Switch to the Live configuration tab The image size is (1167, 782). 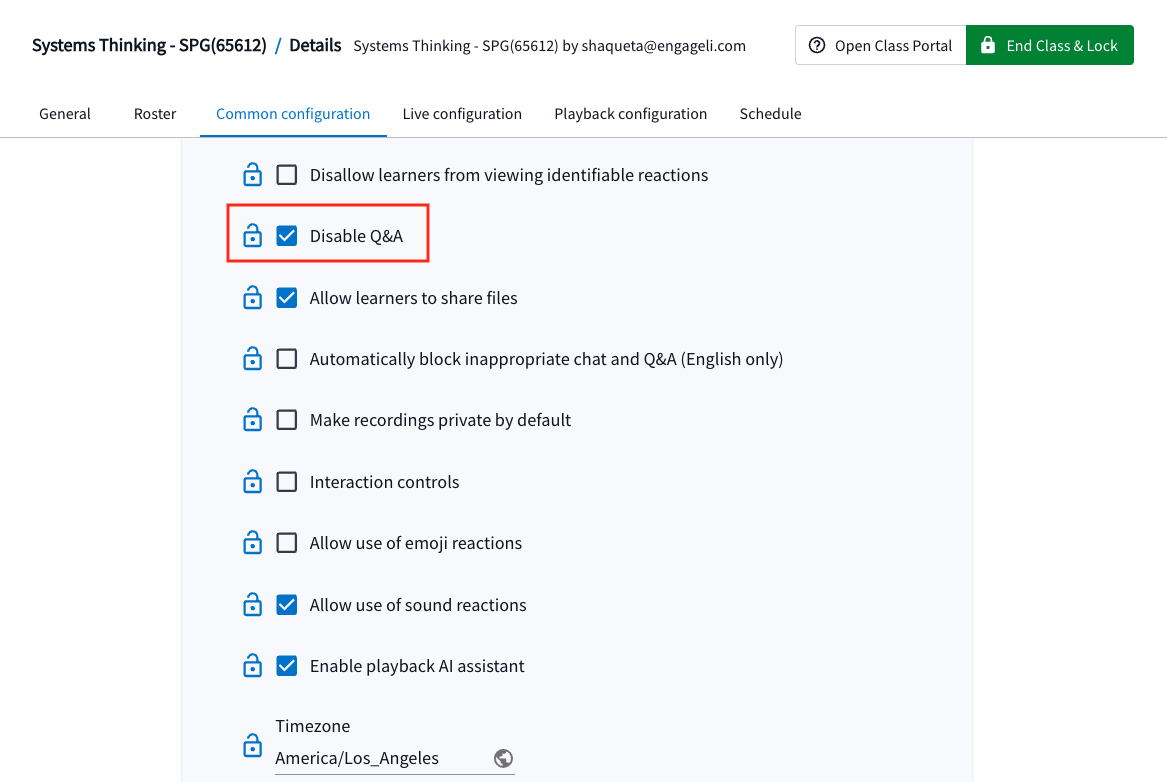(x=462, y=114)
